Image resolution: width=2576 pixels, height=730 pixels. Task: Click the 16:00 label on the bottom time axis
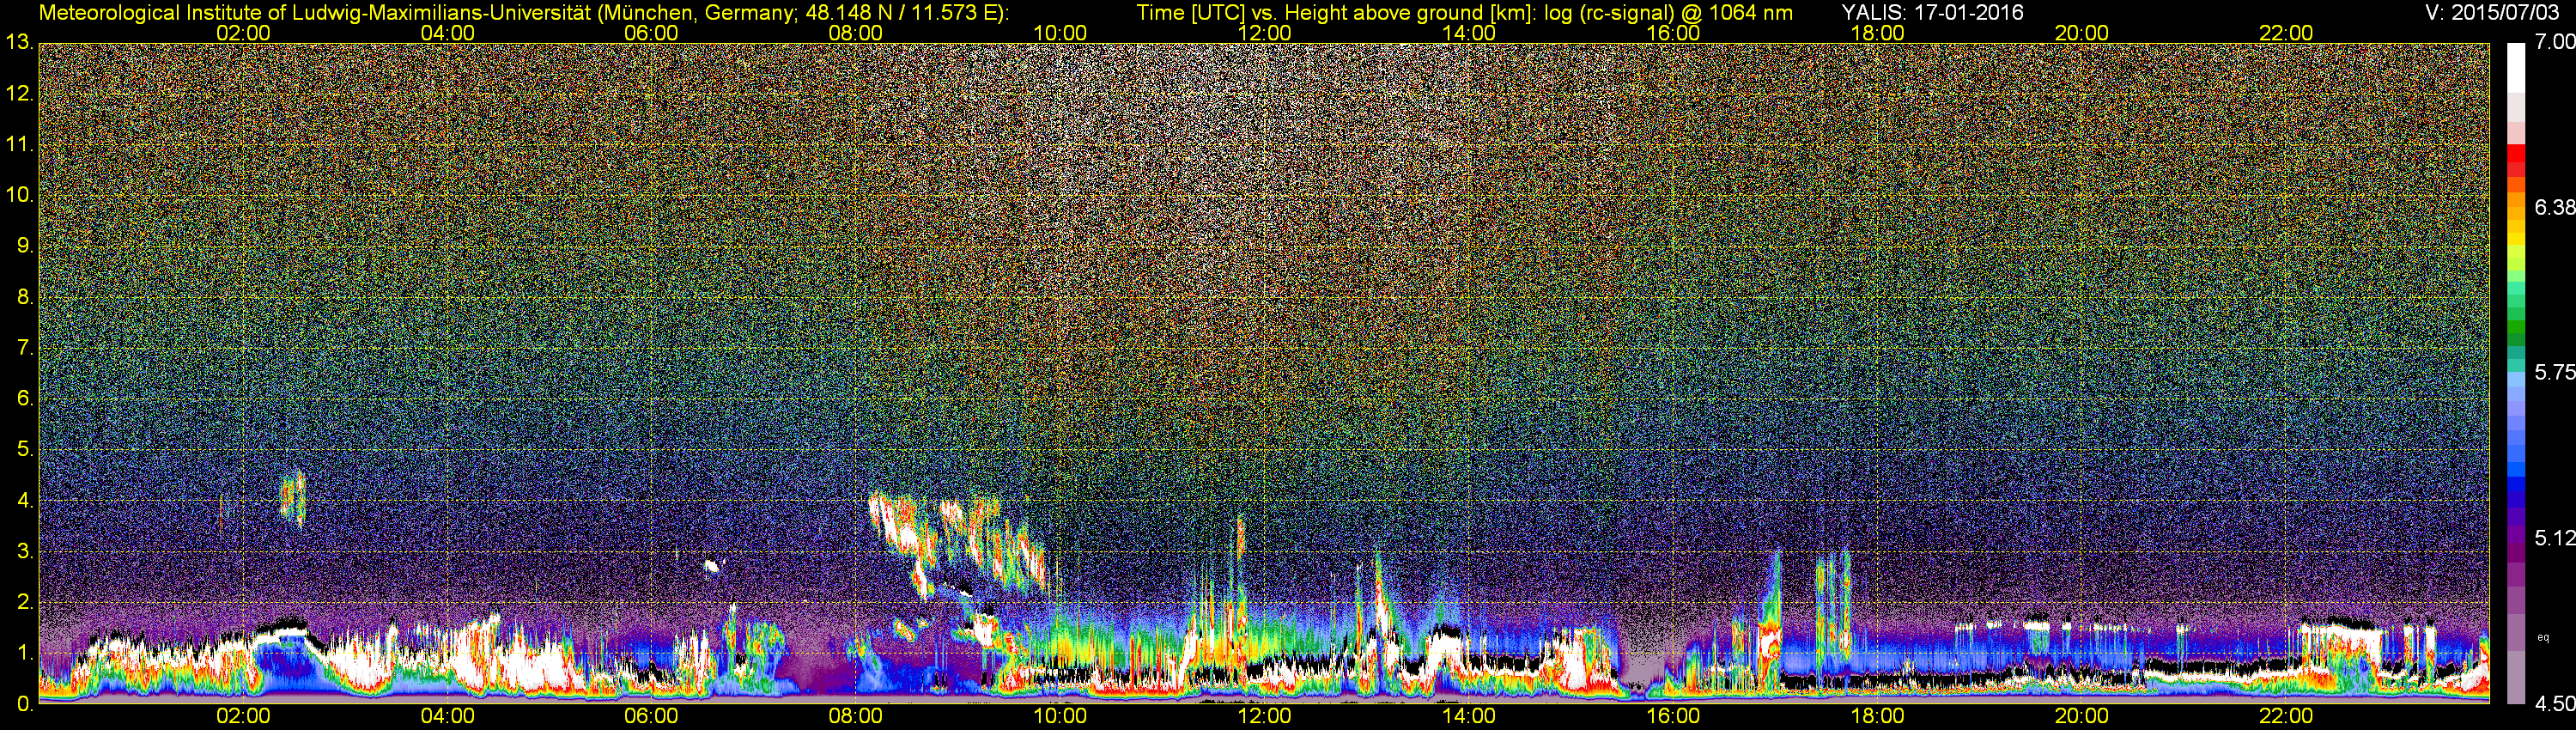1673,716
